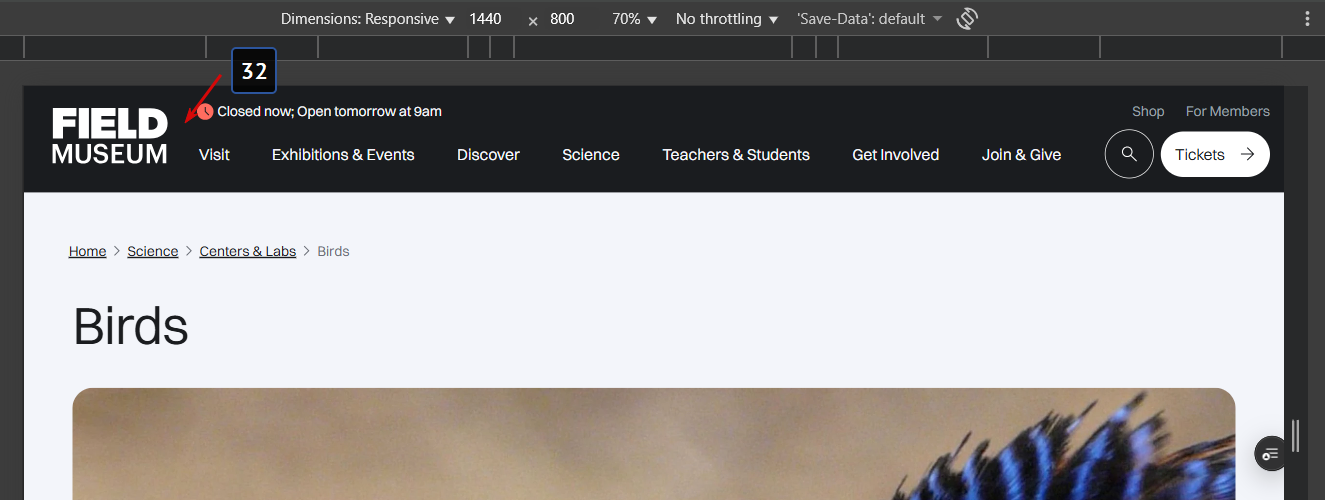
Task: Open the Science nav menu
Action: [591, 155]
